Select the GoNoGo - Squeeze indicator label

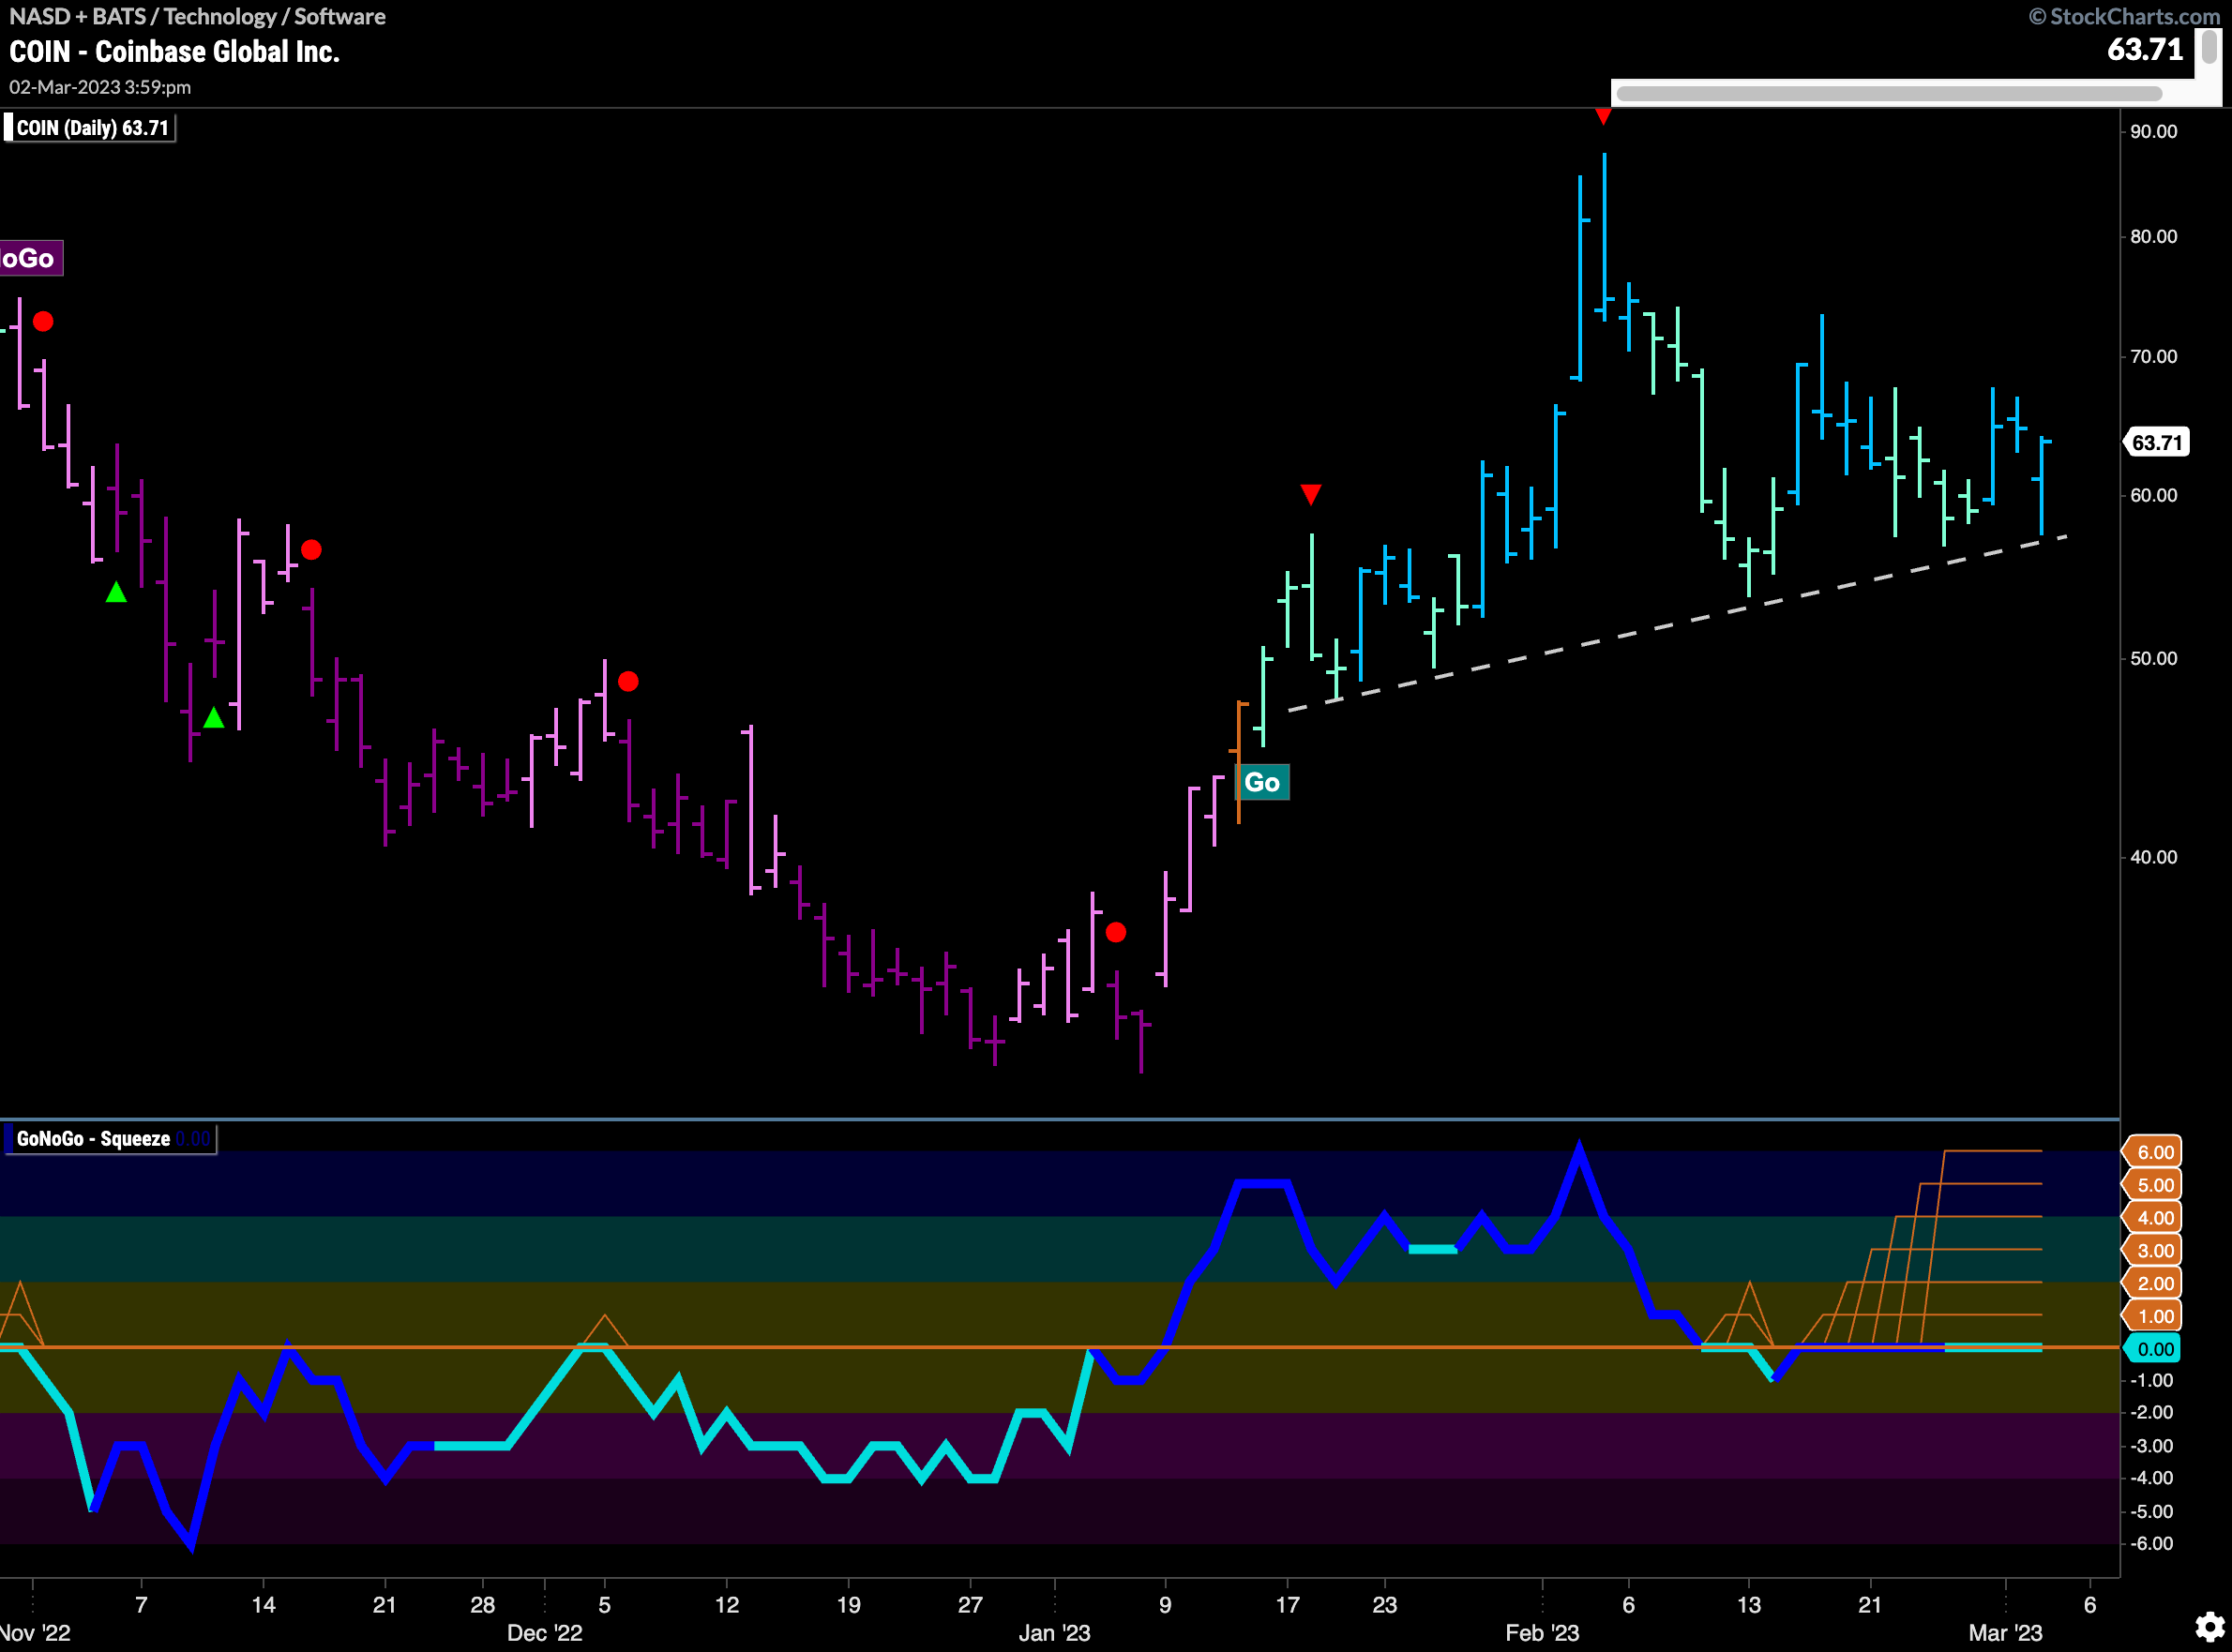click(110, 1139)
